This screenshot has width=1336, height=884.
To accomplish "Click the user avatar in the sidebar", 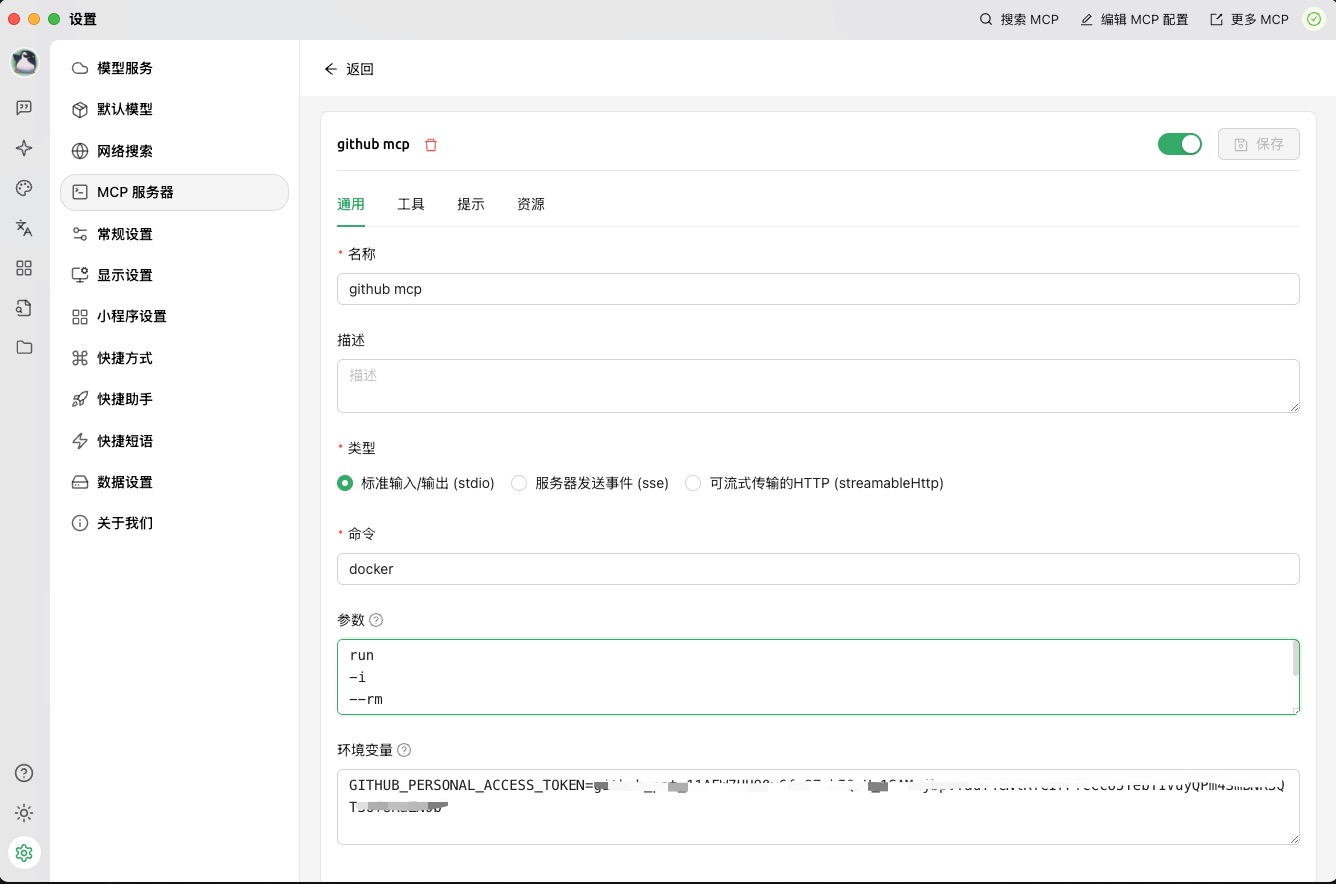I will tap(24, 63).
